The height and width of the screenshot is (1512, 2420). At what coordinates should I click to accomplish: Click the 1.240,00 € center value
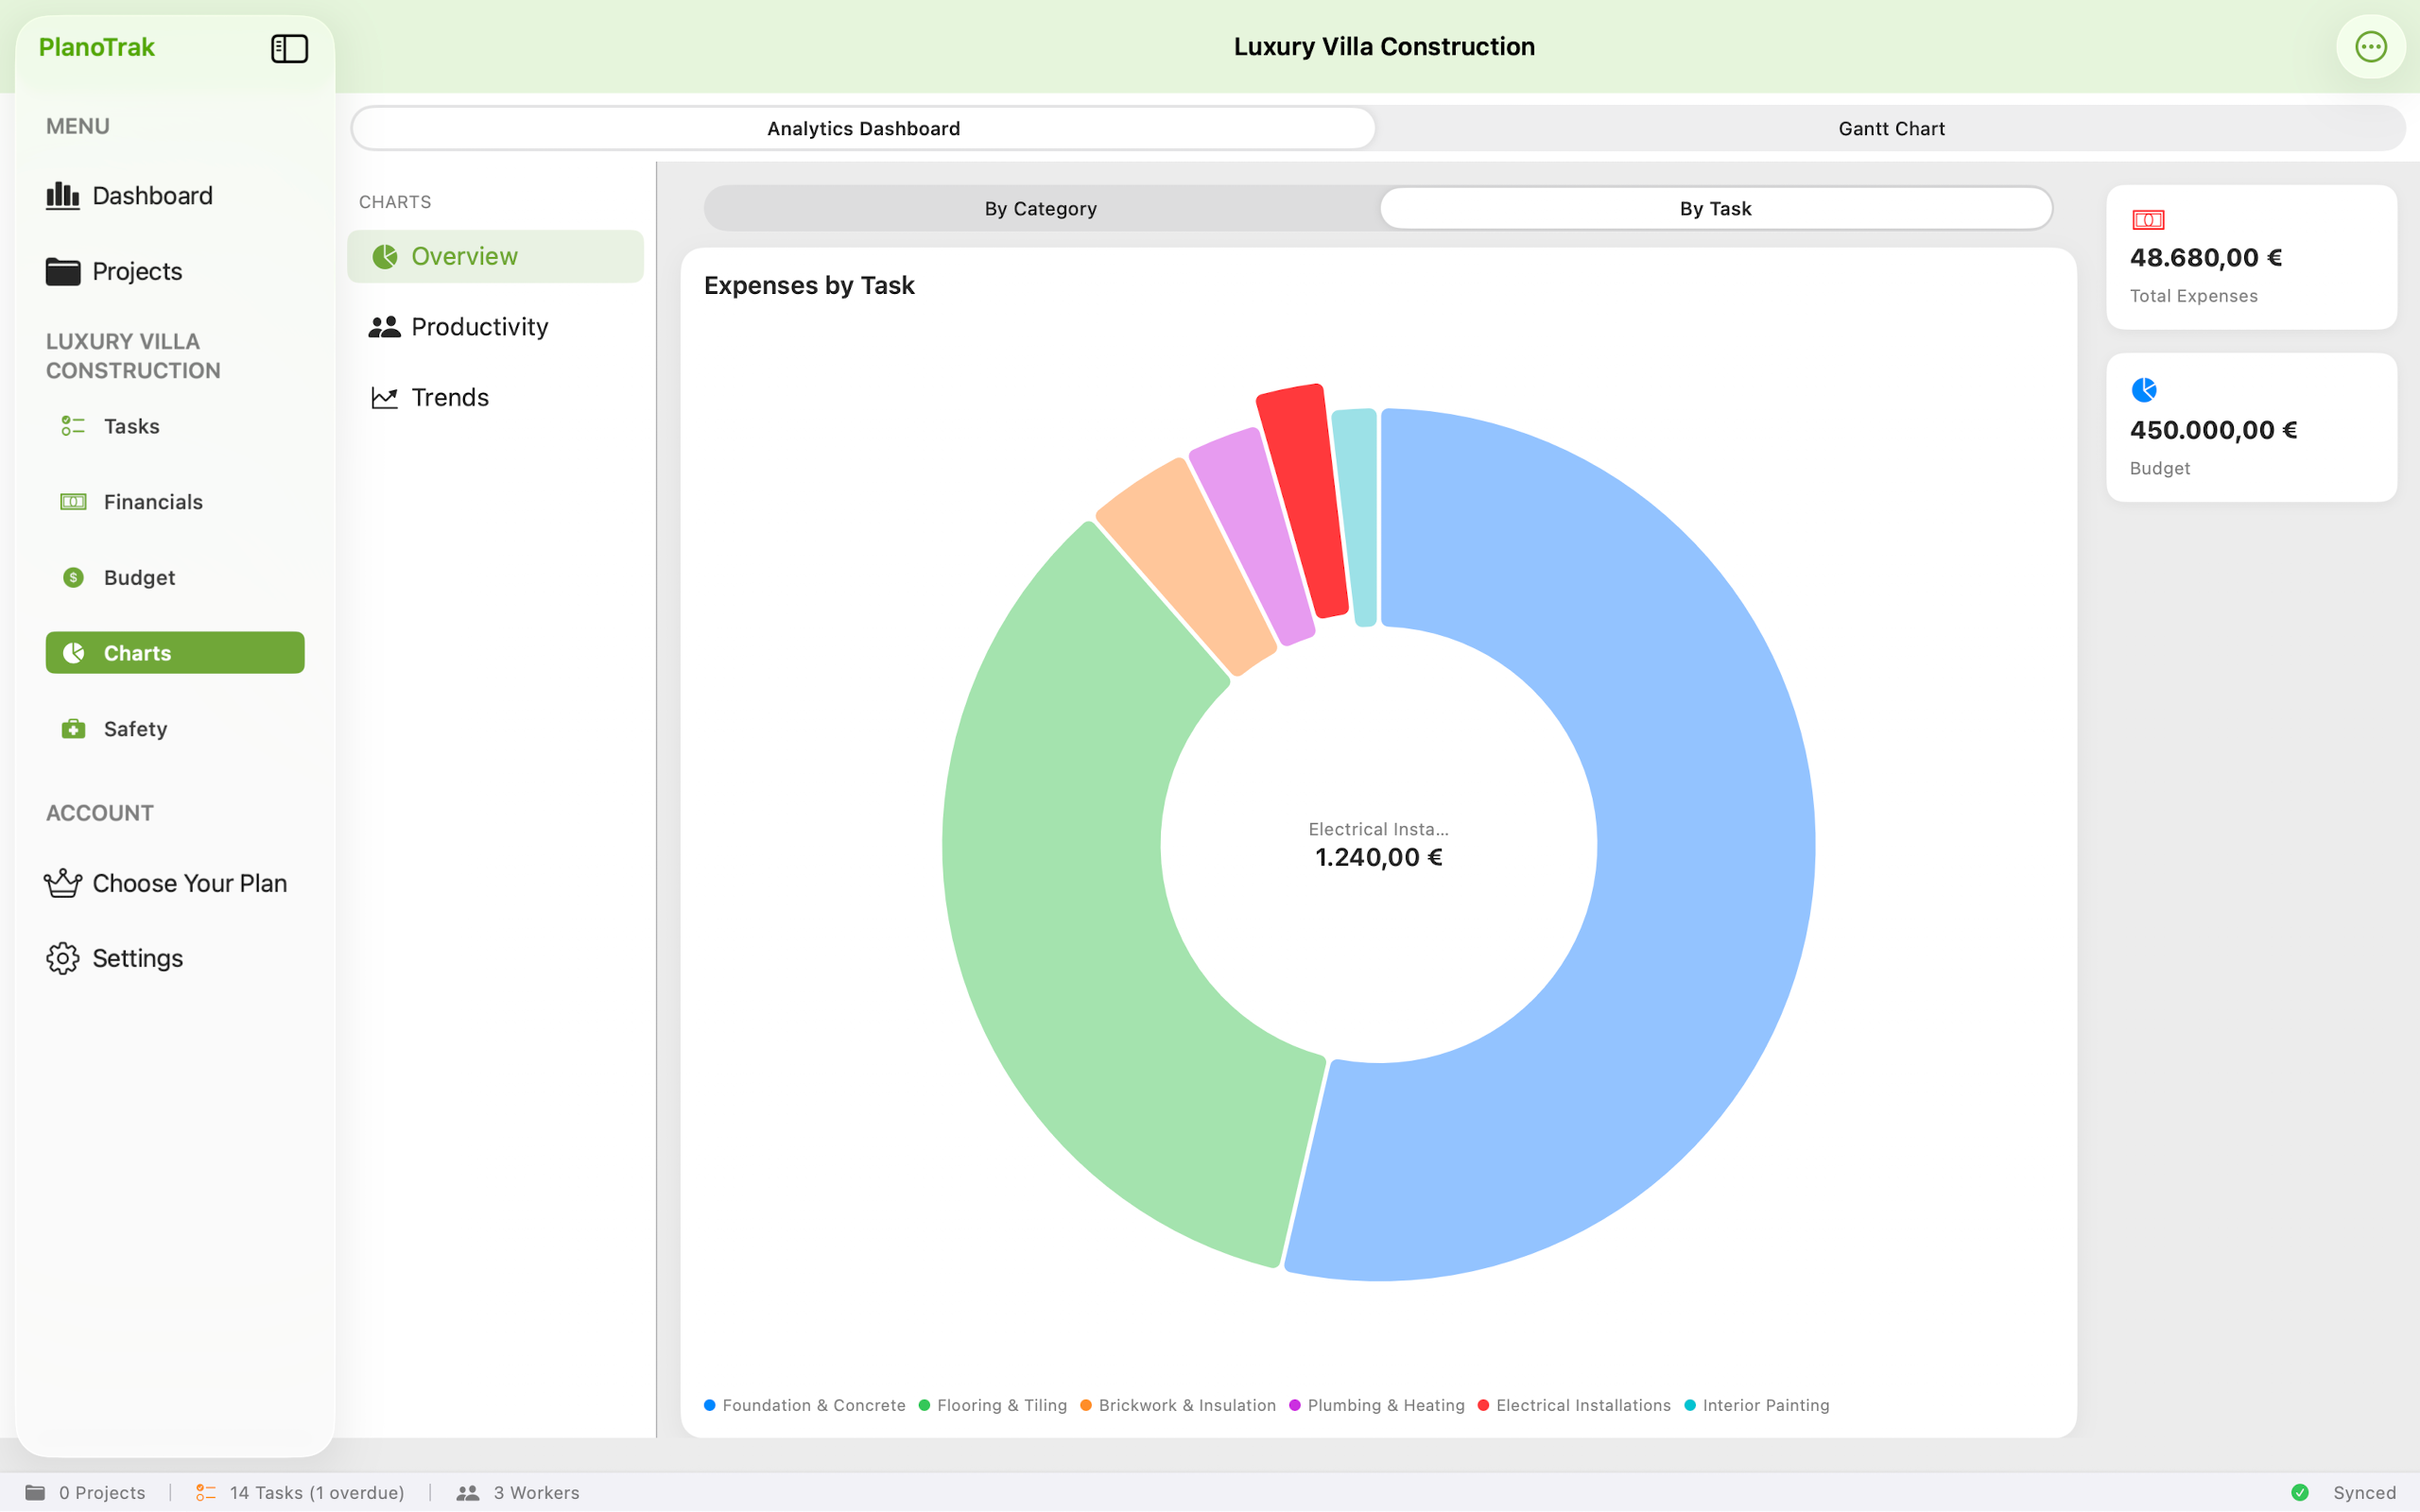click(1378, 857)
